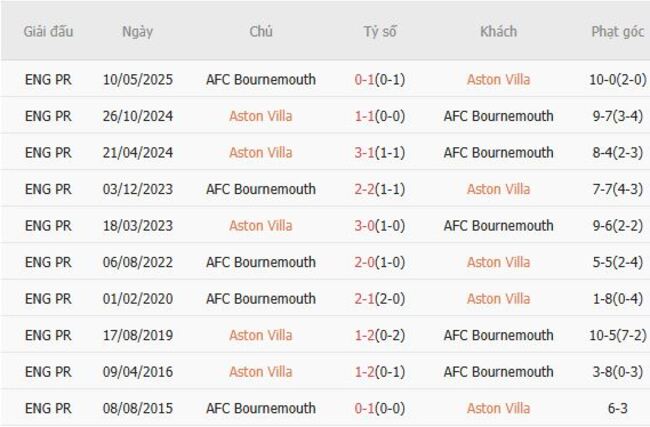Viewport: 650px width, 427px height.
Task: Click the date 06/08/2022
Action: 138,262
